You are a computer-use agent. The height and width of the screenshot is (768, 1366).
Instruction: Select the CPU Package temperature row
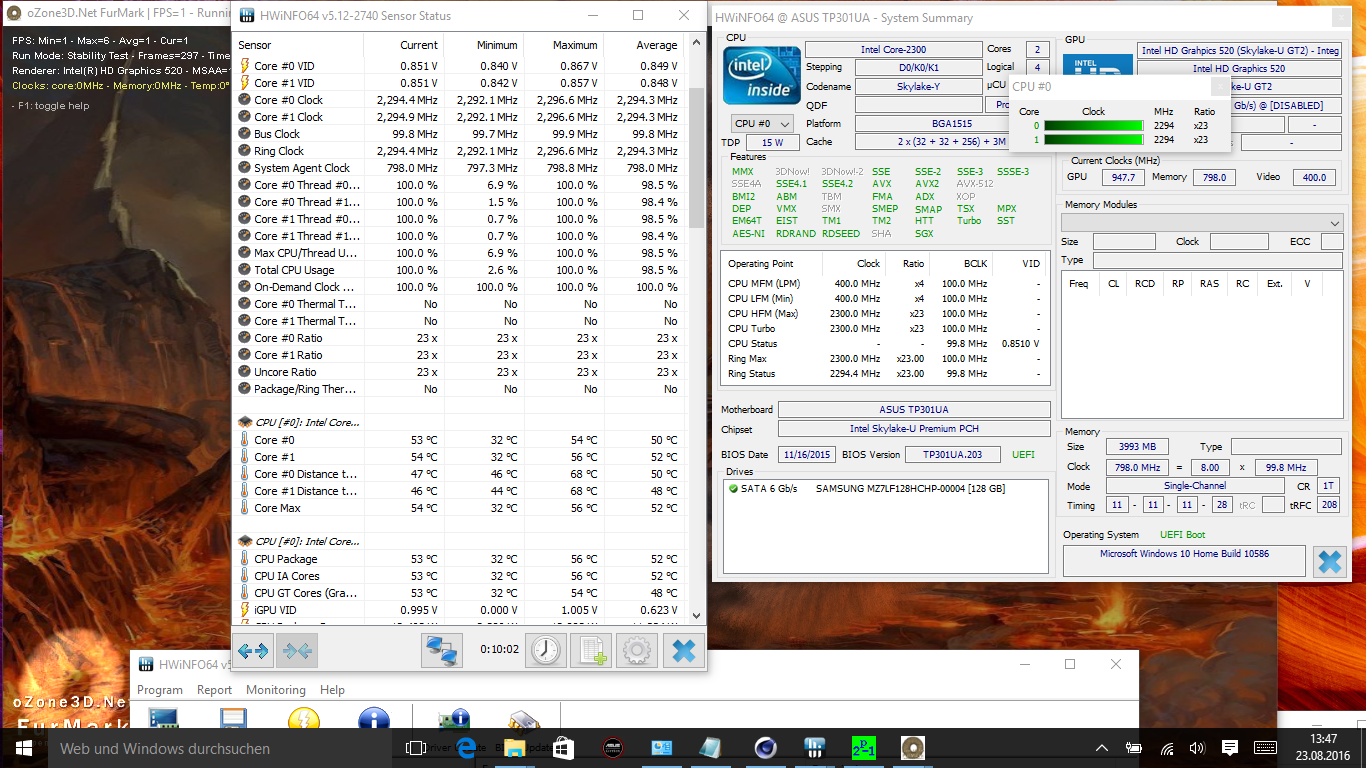[x=459, y=559]
